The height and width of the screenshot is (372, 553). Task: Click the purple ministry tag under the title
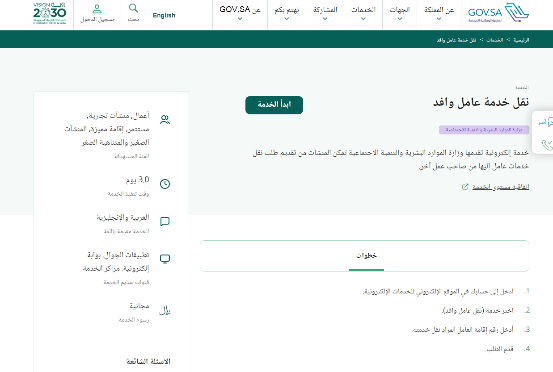pyautogui.click(x=484, y=130)
